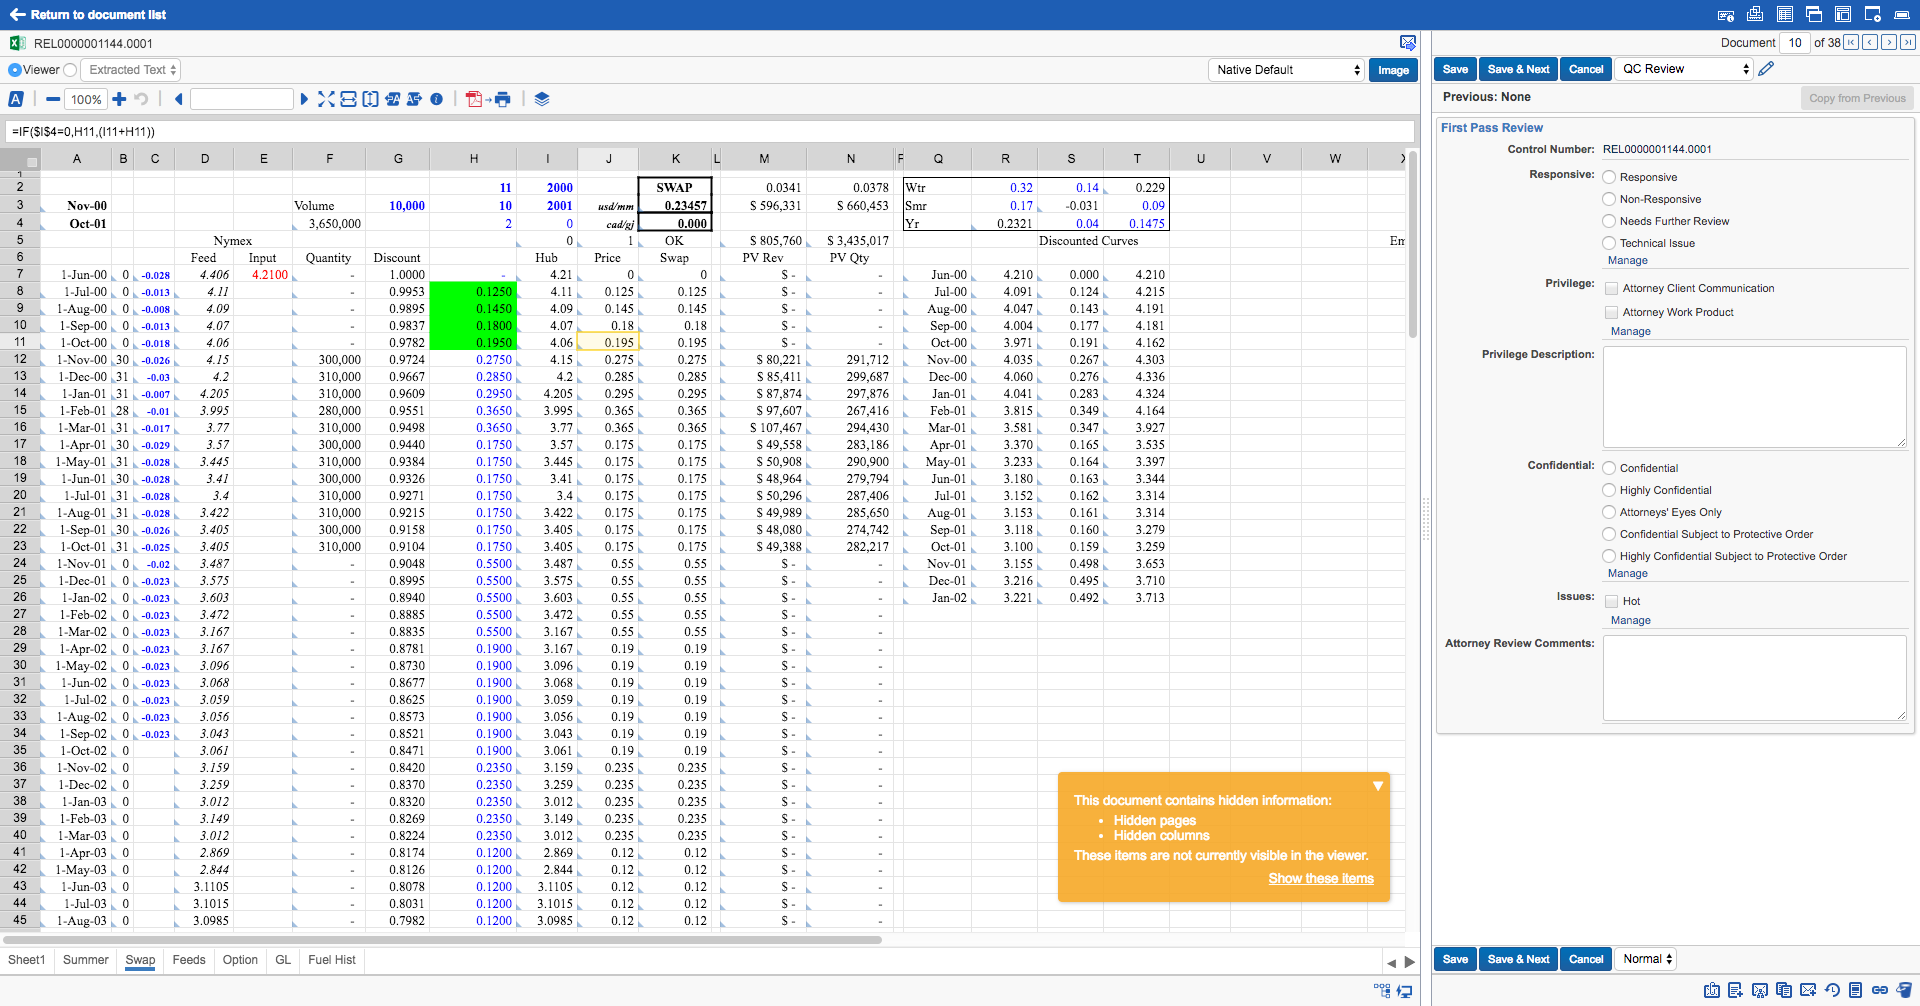Open the layers stack icon
Viewport: 1920px width, 1006px height.
(542, 99)
